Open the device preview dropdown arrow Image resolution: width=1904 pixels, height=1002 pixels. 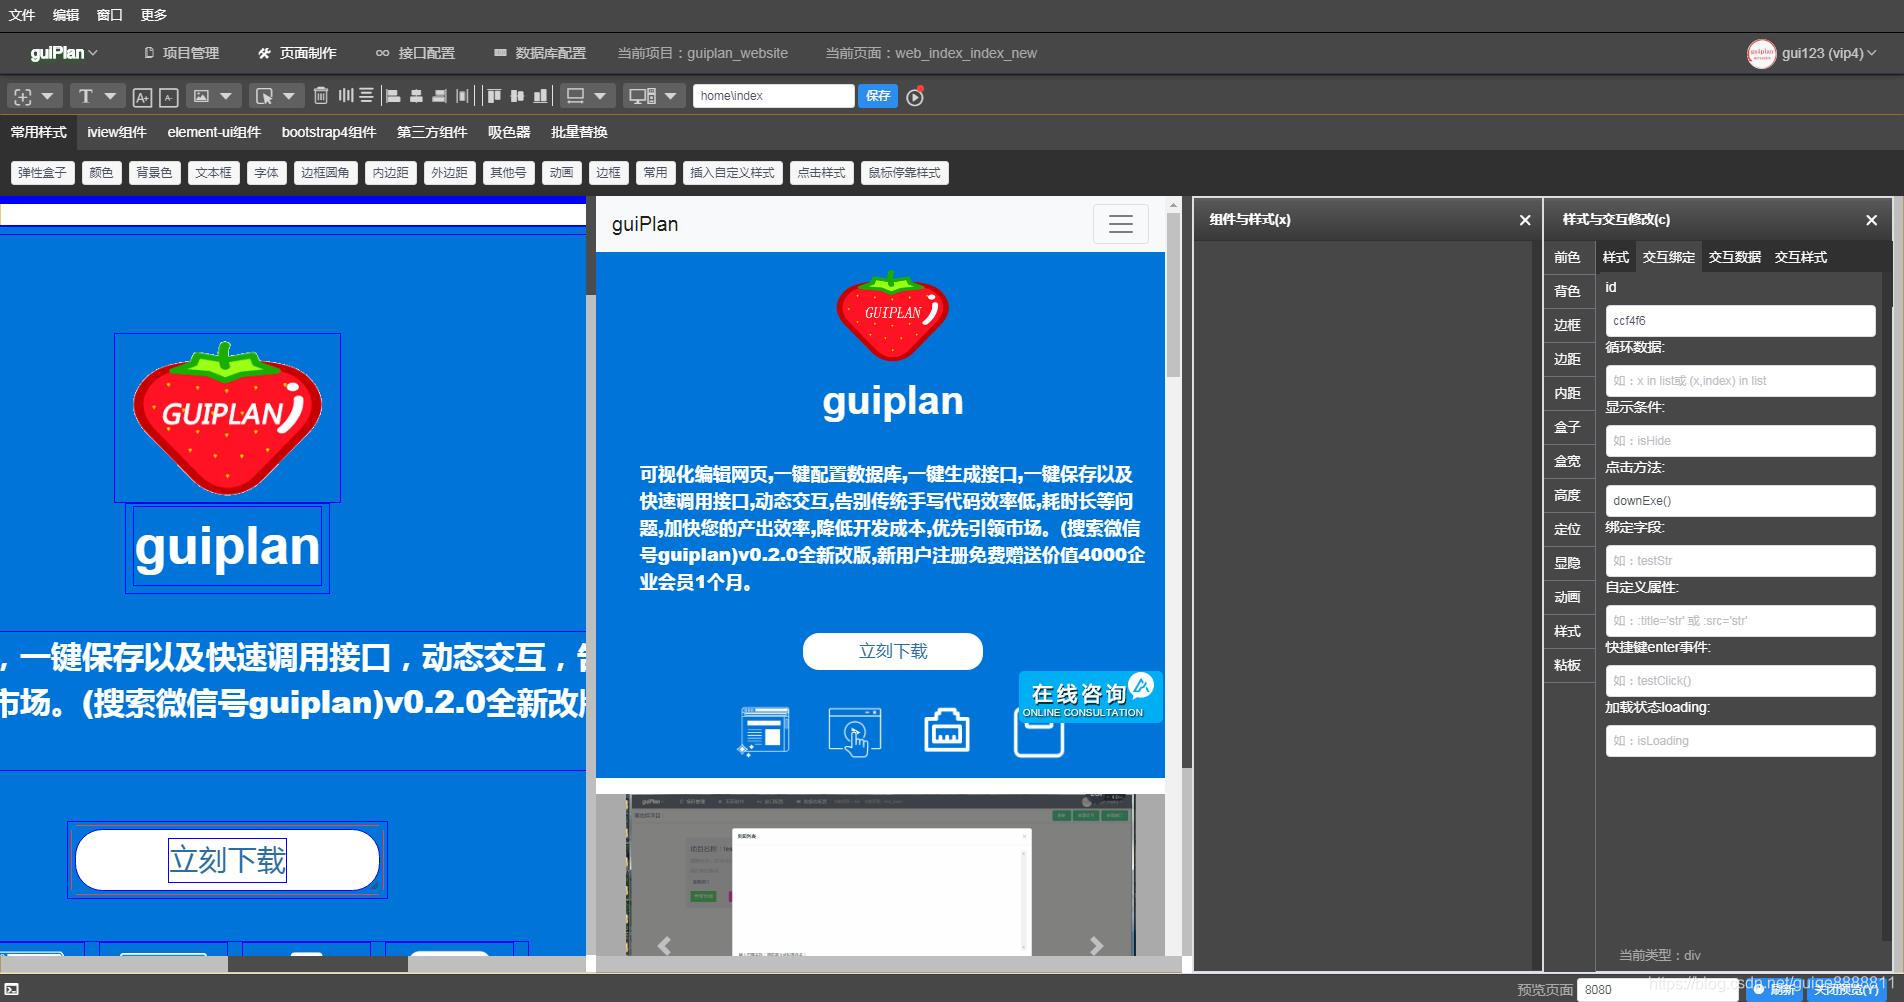point(671,96)
